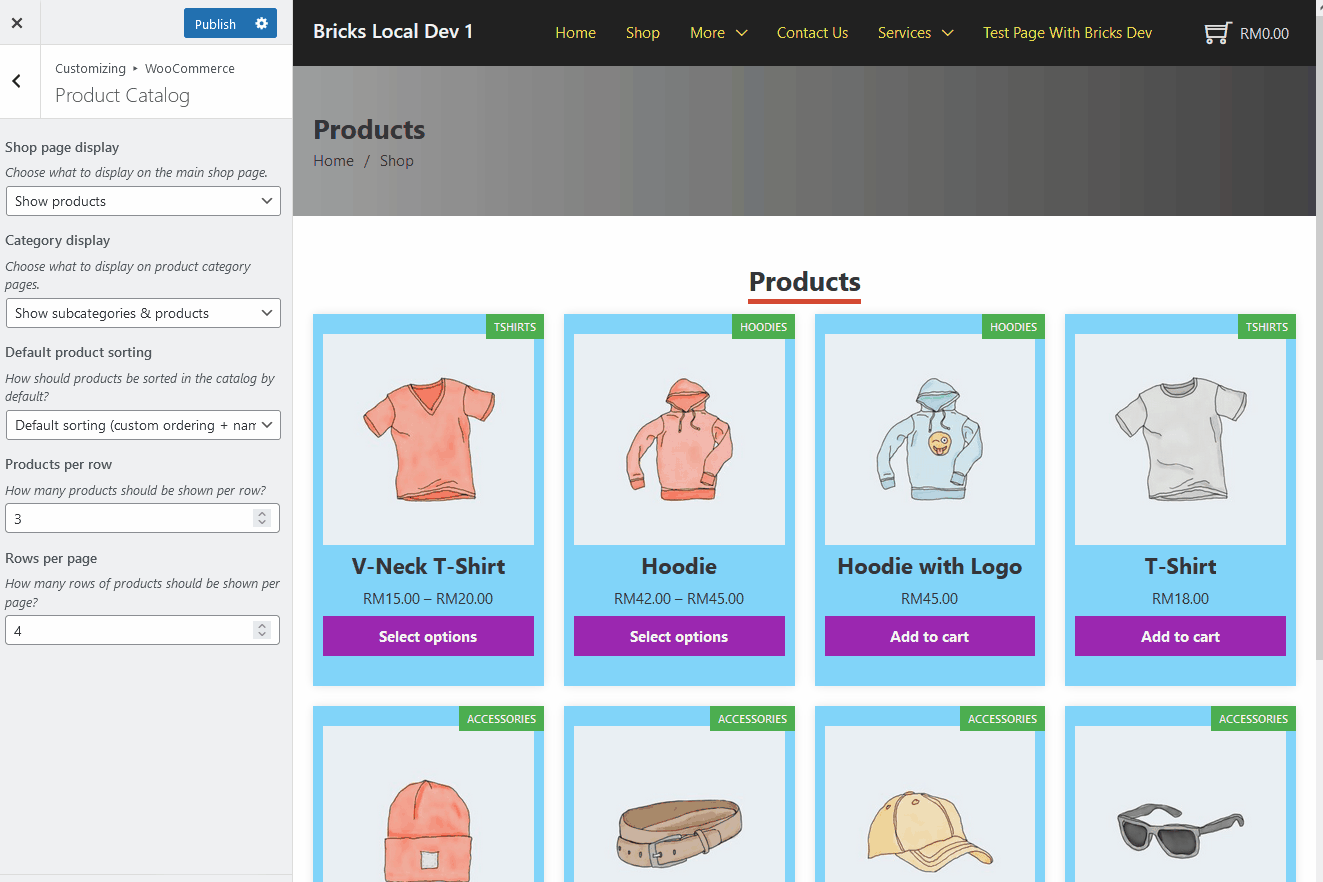Open the Shop page display dropdown
The width and height of the screenshot is (1323, 882).
click(143, 201)
